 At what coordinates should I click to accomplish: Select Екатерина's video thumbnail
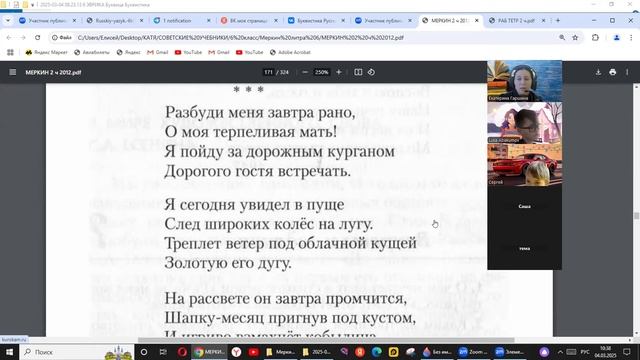(524, 81)
